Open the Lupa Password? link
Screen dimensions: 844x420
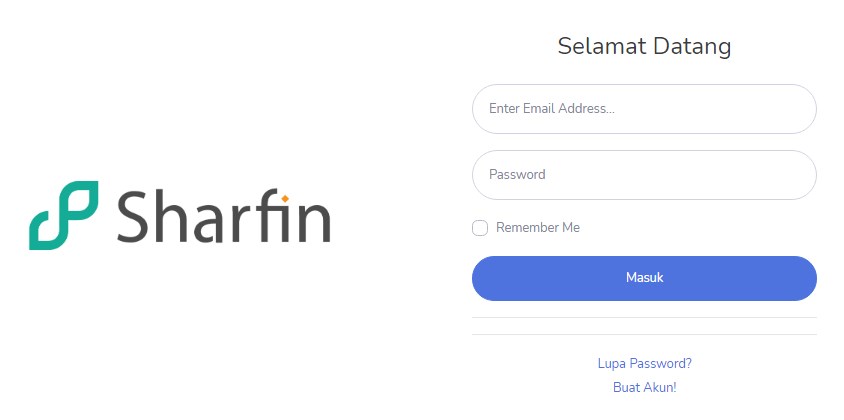pos(644,364)
